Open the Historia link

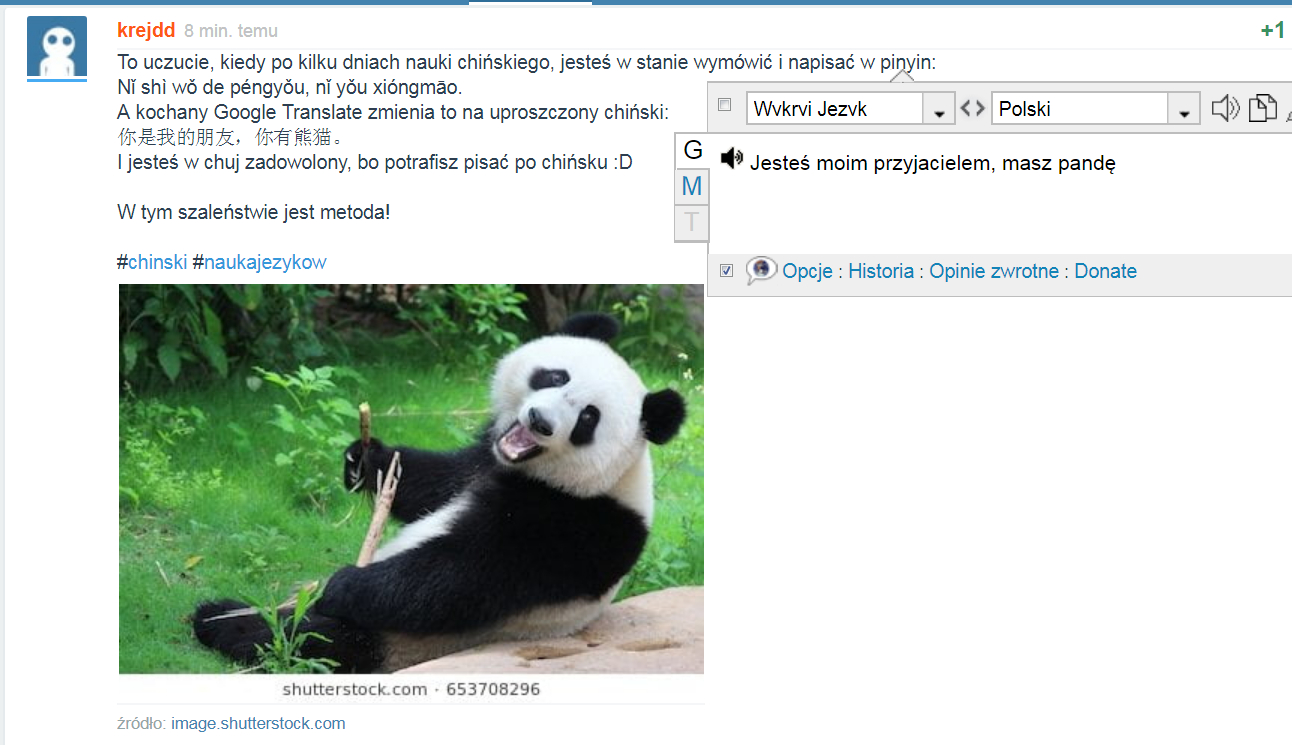(x=880, y=271)
